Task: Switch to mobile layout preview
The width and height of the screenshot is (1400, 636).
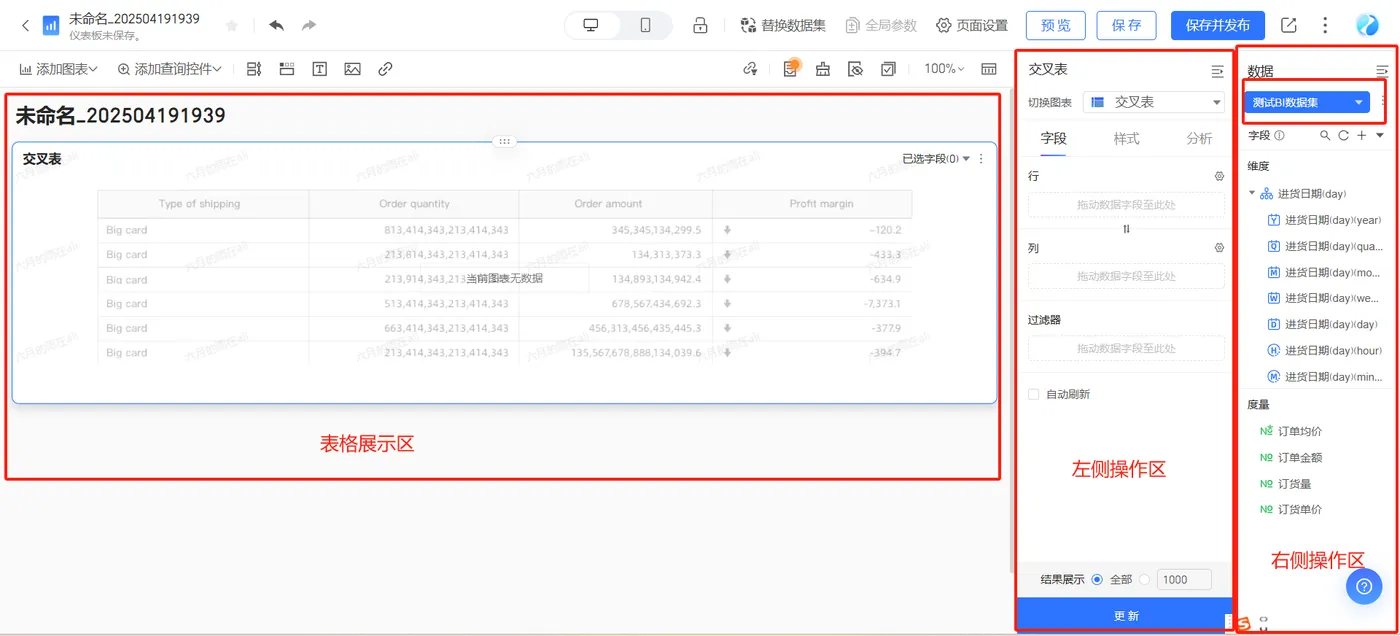Action: coord(645,25)
